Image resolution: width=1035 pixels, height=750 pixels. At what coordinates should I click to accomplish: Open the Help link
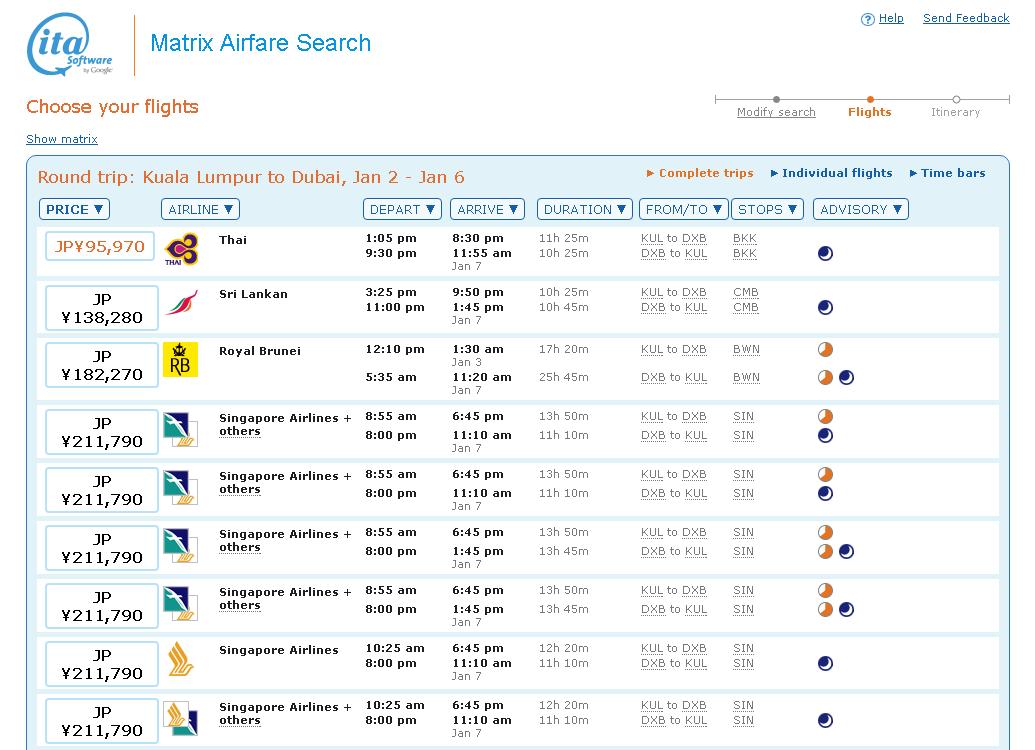click(x=891, y=18)
